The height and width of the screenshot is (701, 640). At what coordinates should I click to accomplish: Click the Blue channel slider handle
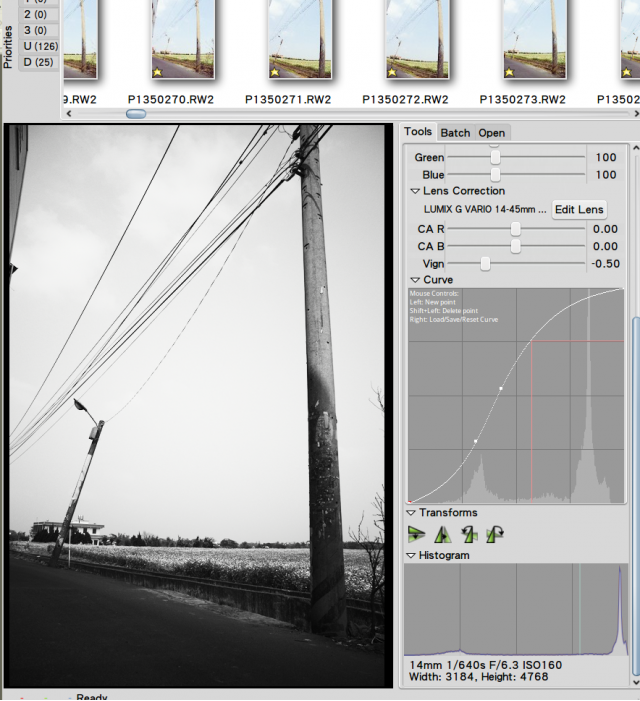pyautogui.click(x=495, y=174)
